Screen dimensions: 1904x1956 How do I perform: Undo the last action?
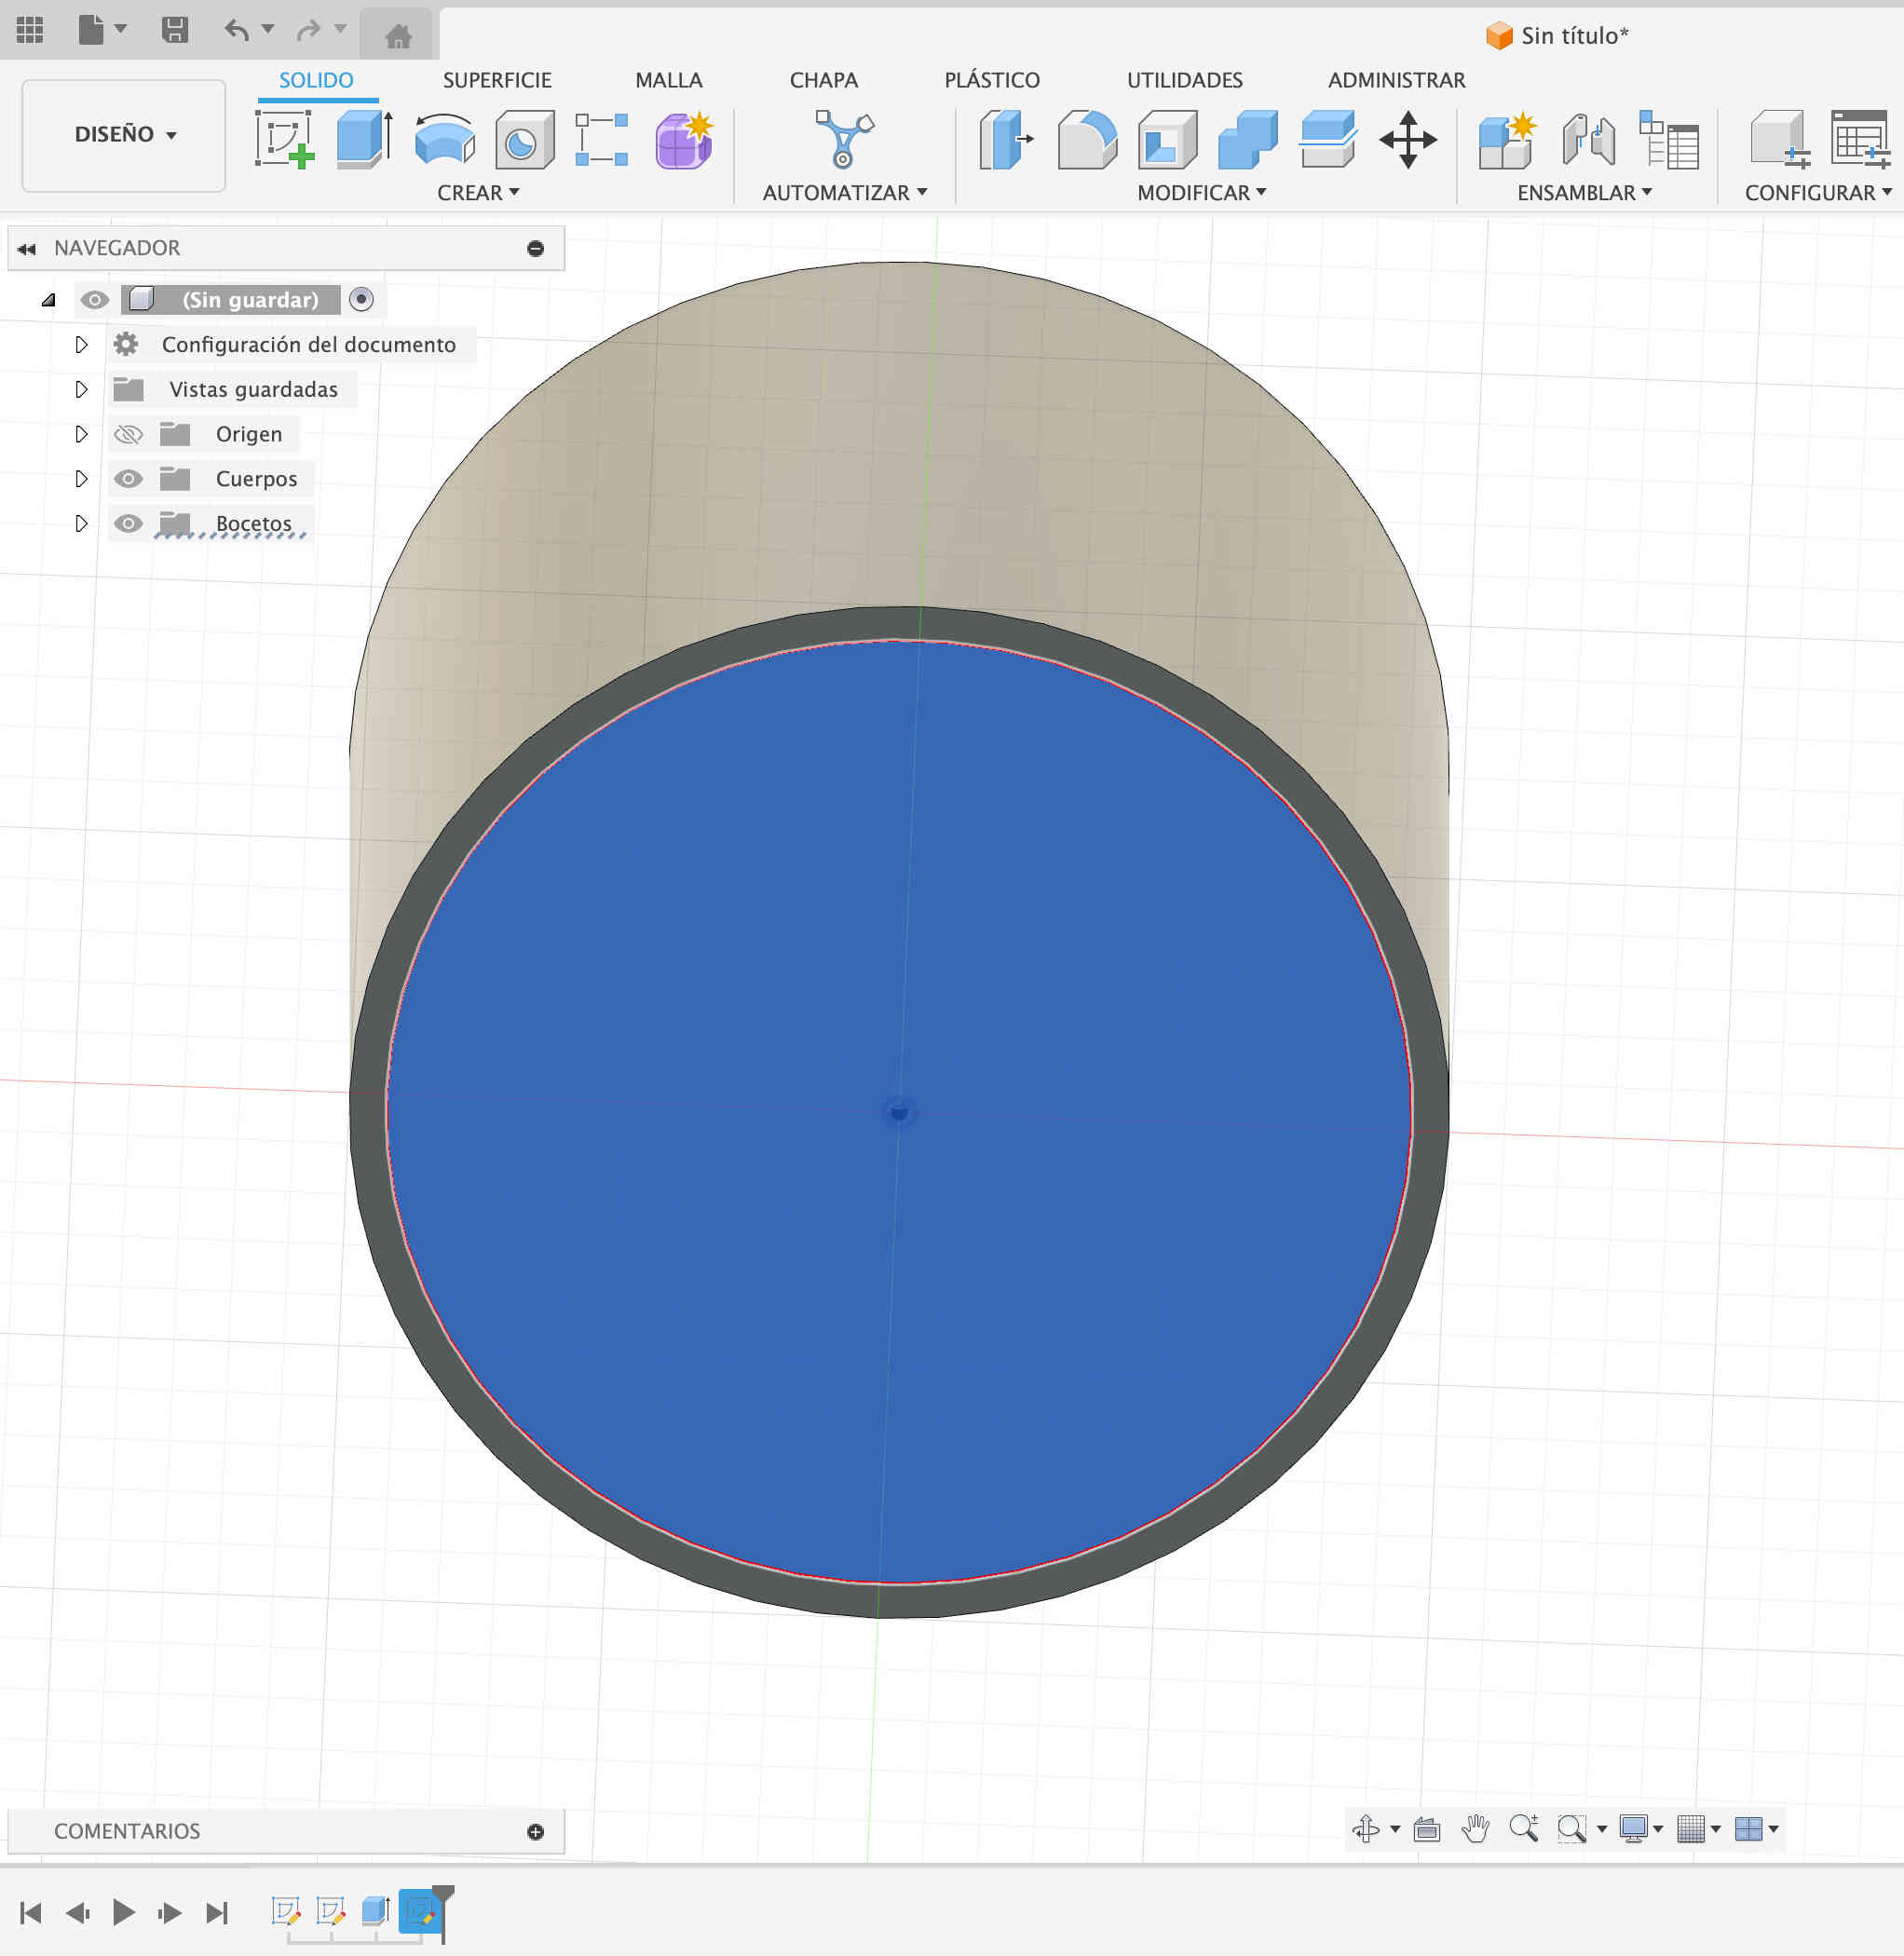coord(237,30)
